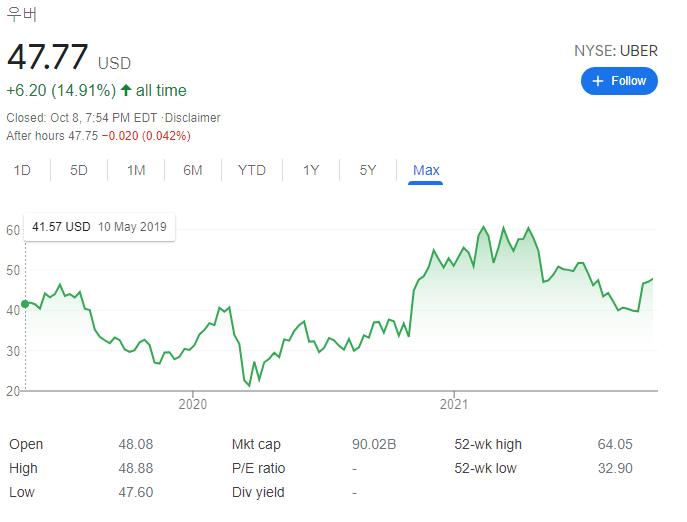Click the 30 y-axis label

(13, 351)
